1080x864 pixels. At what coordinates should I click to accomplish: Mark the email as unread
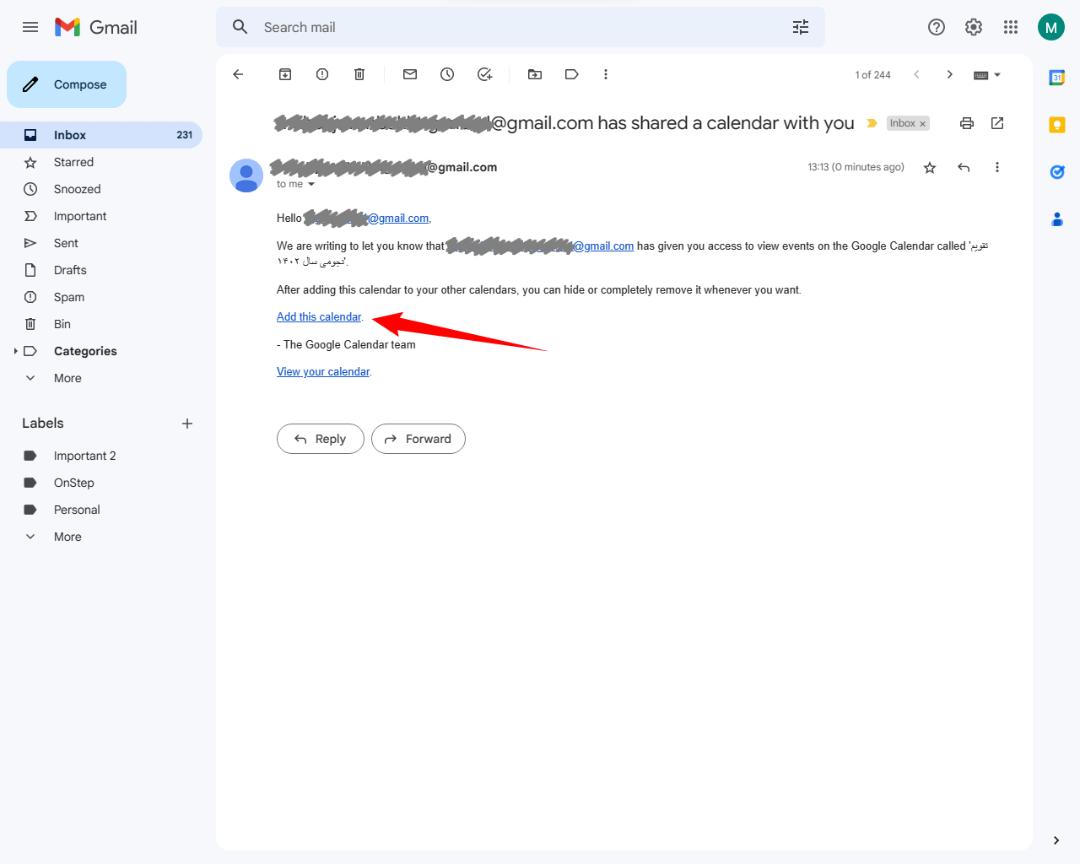410,74
